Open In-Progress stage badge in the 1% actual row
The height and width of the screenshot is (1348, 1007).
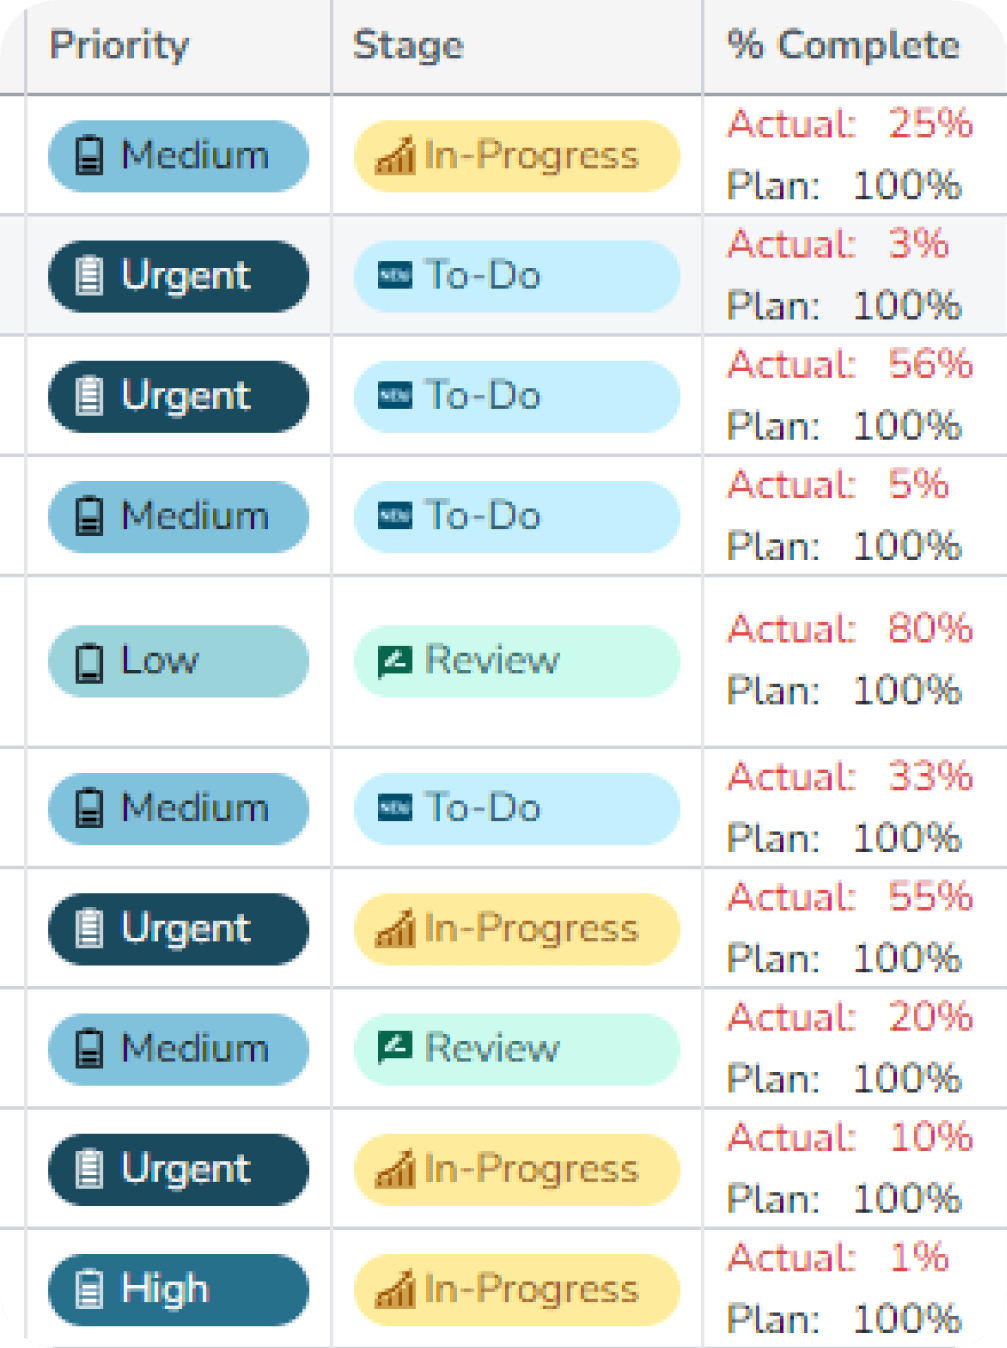click(x=516, y=1290)
